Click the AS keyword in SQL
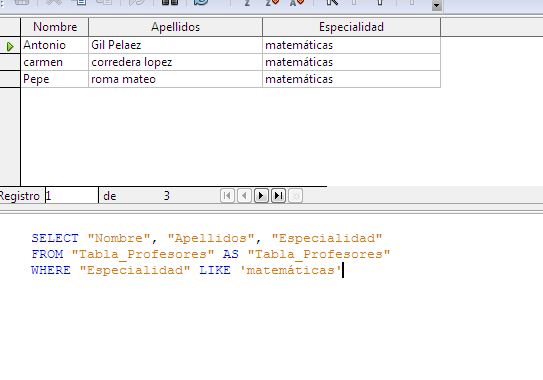This screenshot has height=380, width=543. click(231, 254)
